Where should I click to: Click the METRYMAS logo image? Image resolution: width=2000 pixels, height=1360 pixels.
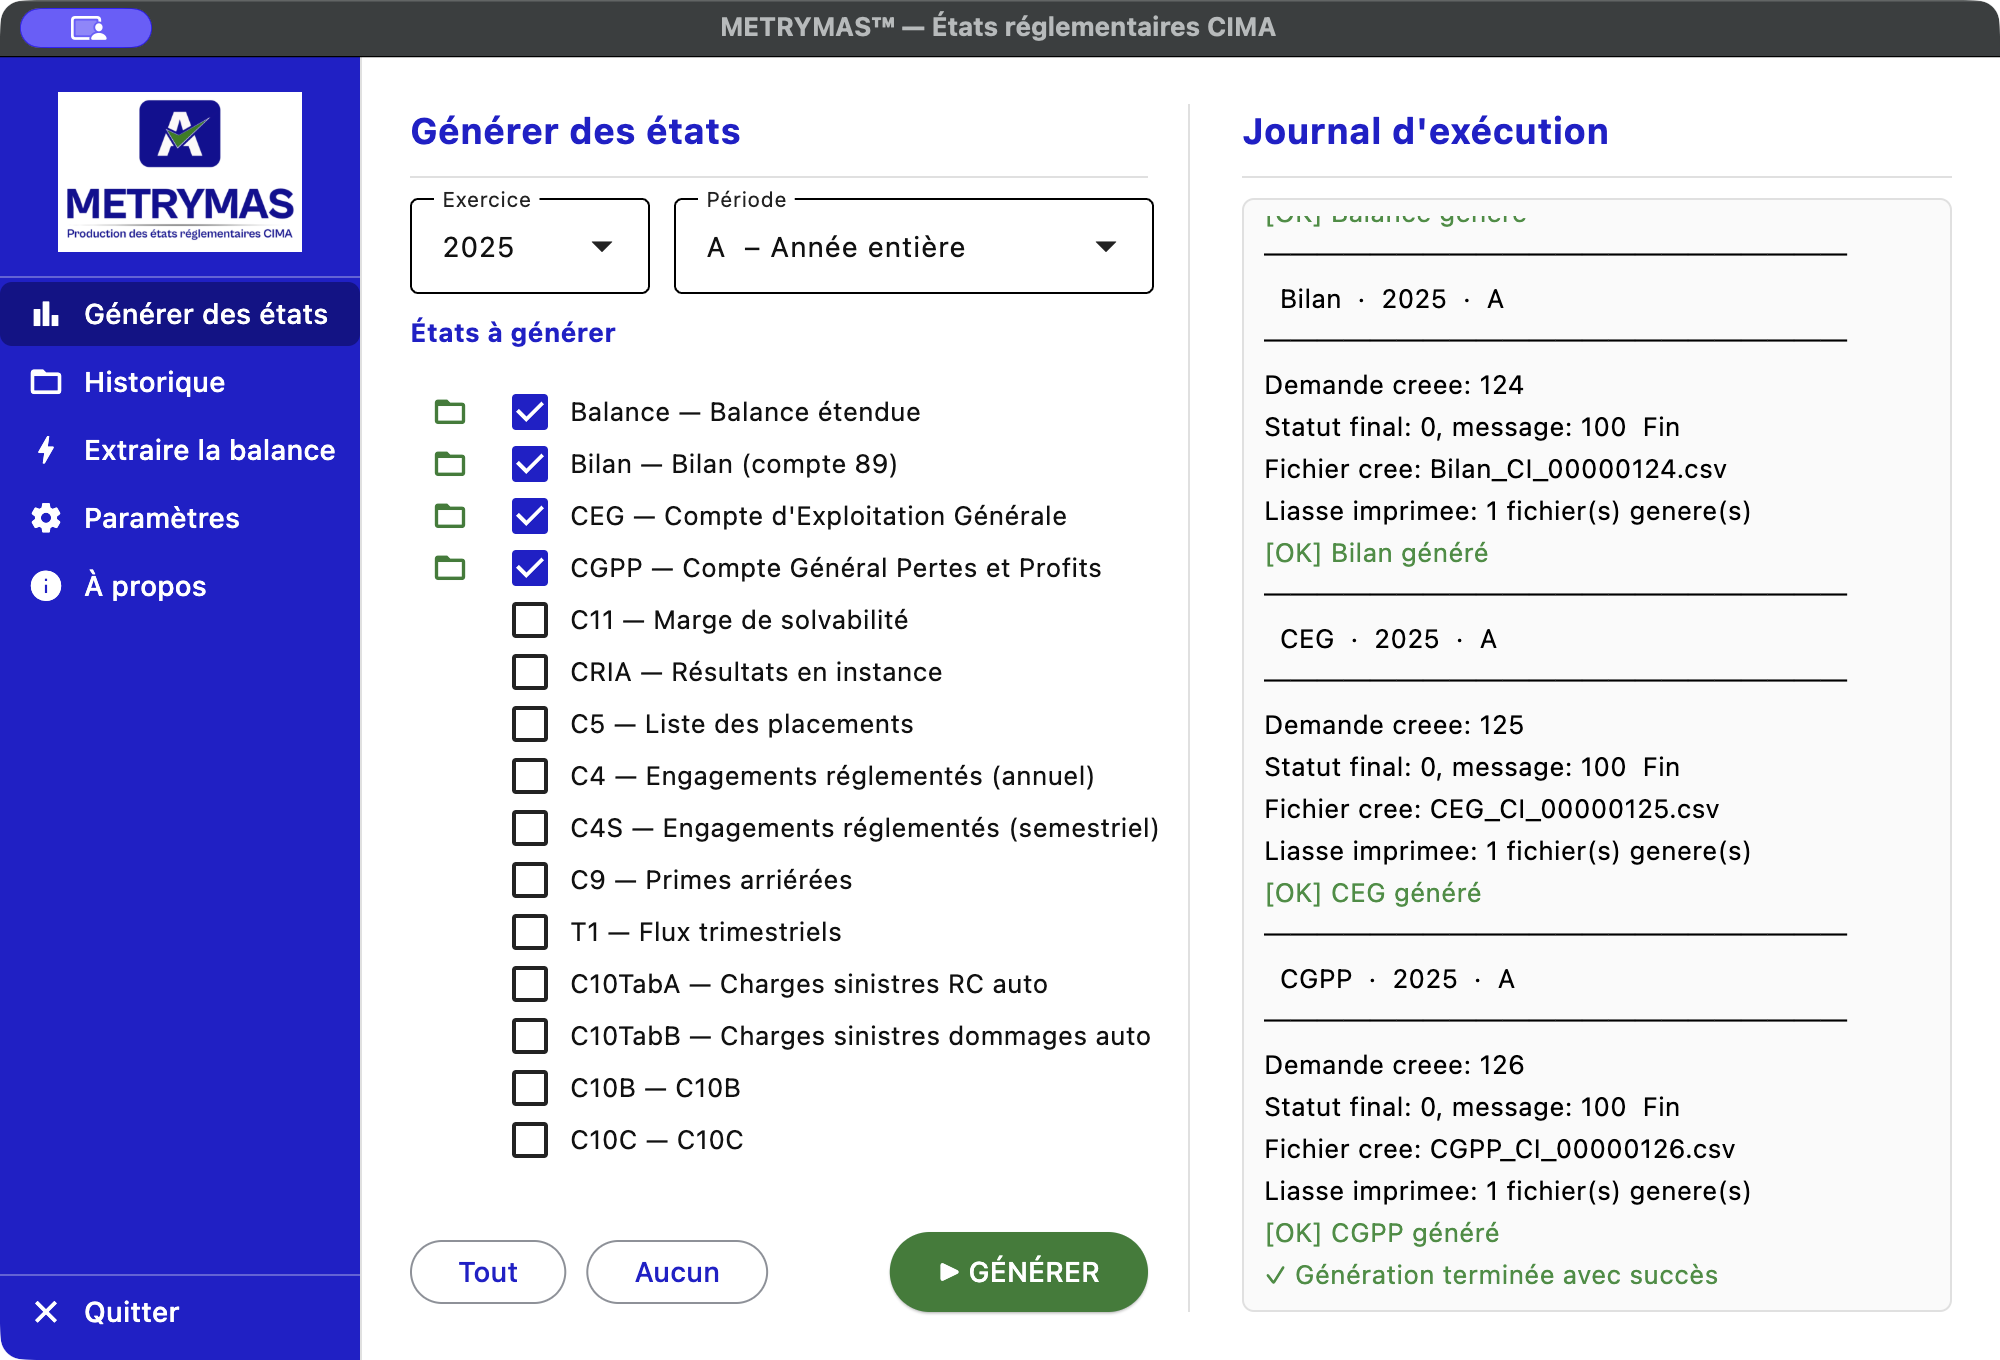click(180, 172)
